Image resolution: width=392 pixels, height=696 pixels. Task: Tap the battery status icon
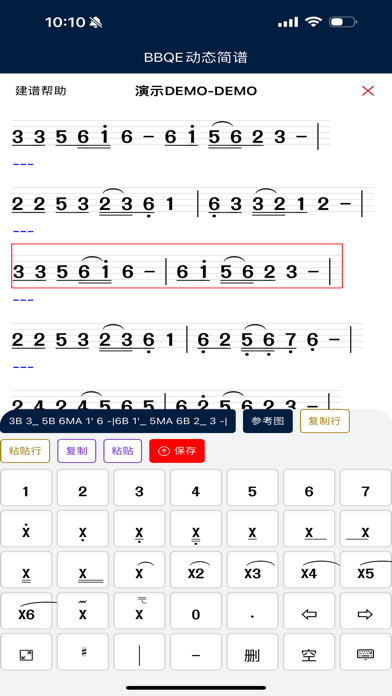(343, 22)
